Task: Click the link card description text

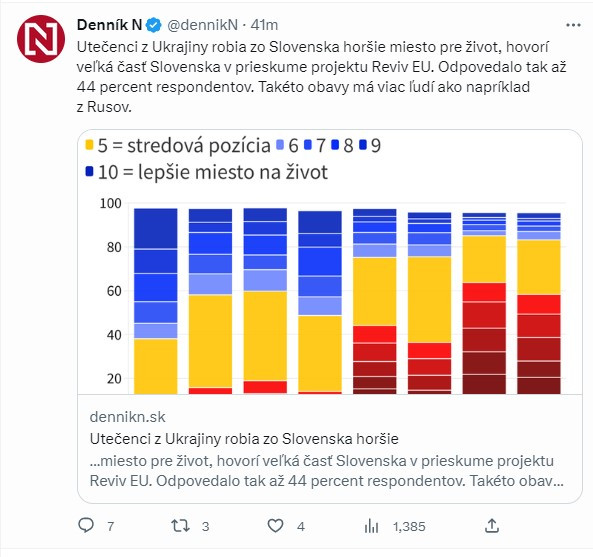Action: coord(327,471)
